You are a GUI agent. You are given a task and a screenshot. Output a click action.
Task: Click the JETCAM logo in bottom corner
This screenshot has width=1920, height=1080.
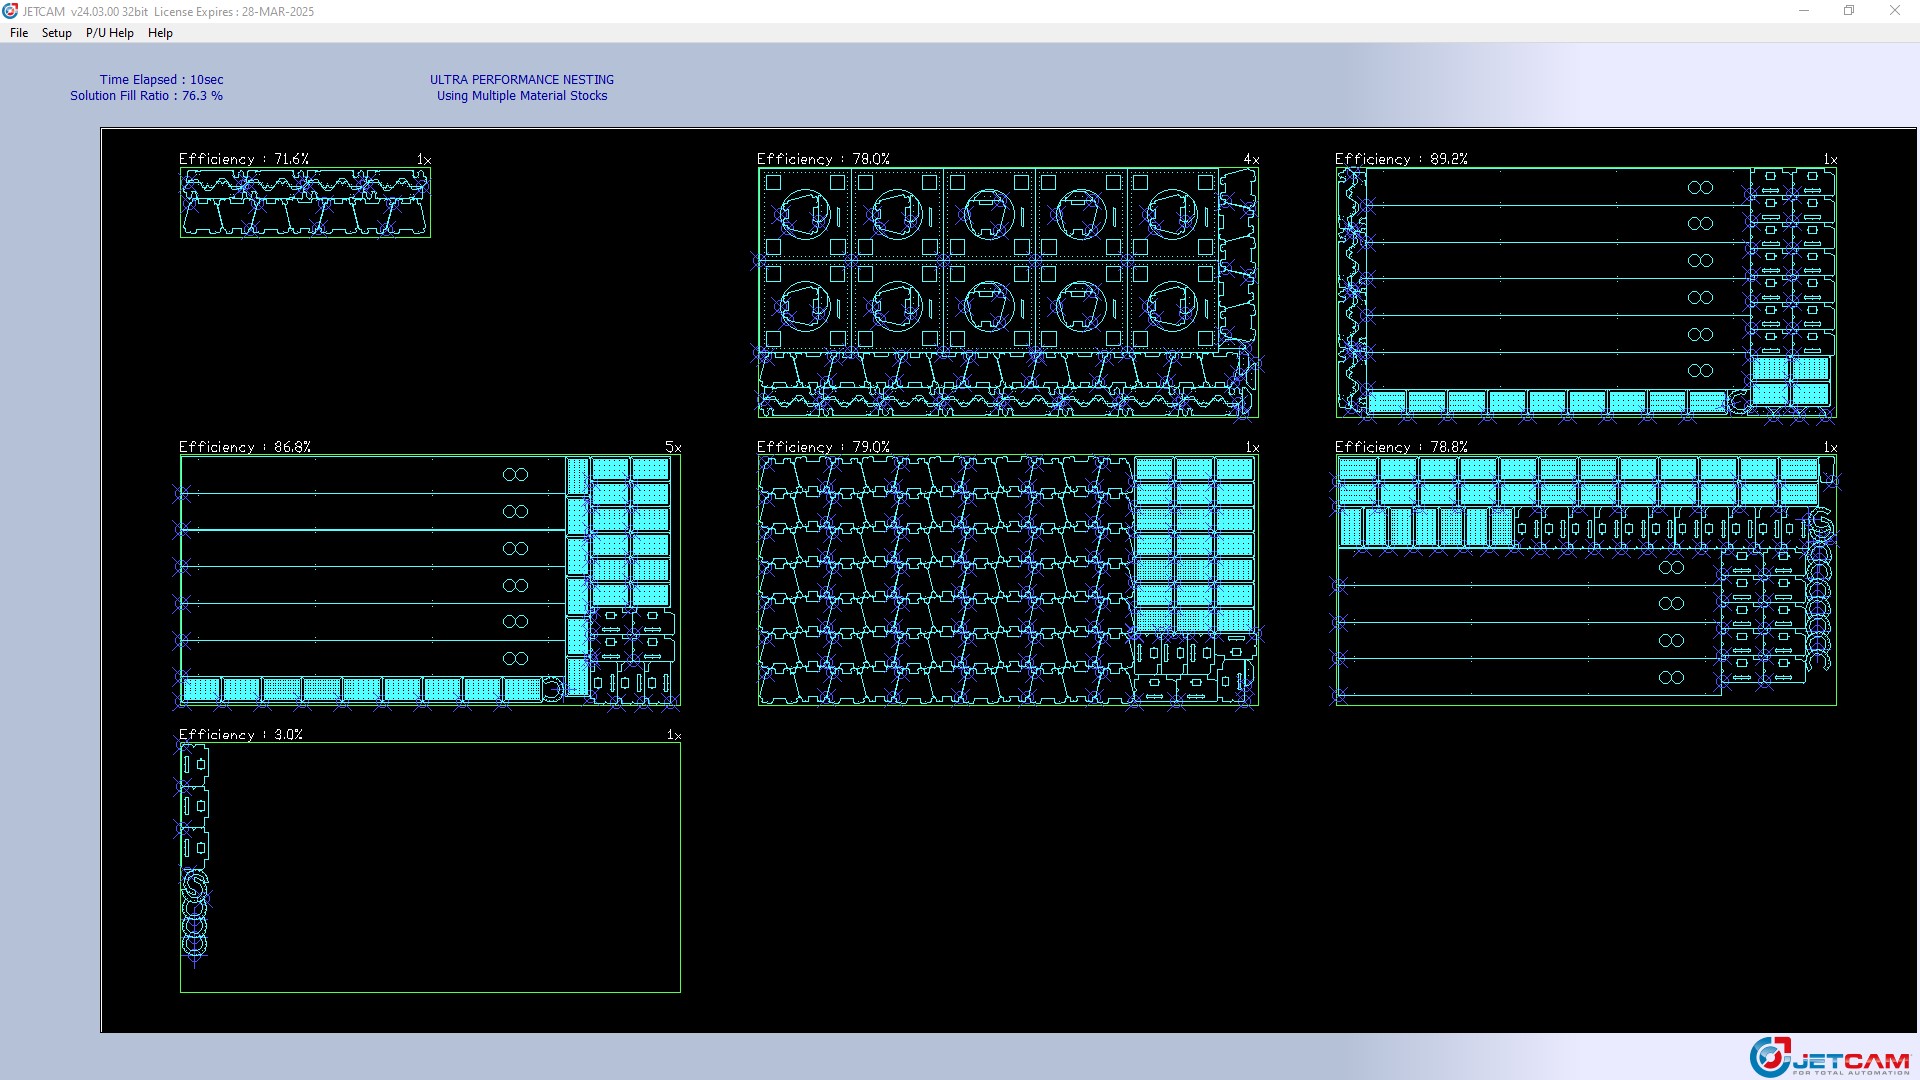click(1829, 1058)
